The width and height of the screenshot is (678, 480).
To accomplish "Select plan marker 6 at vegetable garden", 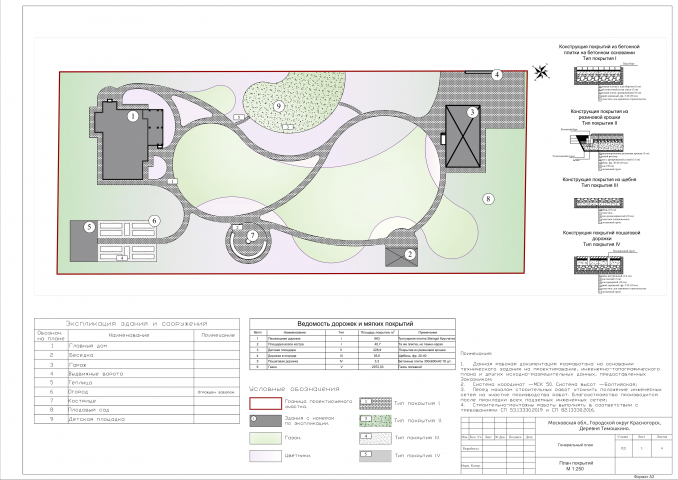I will 154,221.
